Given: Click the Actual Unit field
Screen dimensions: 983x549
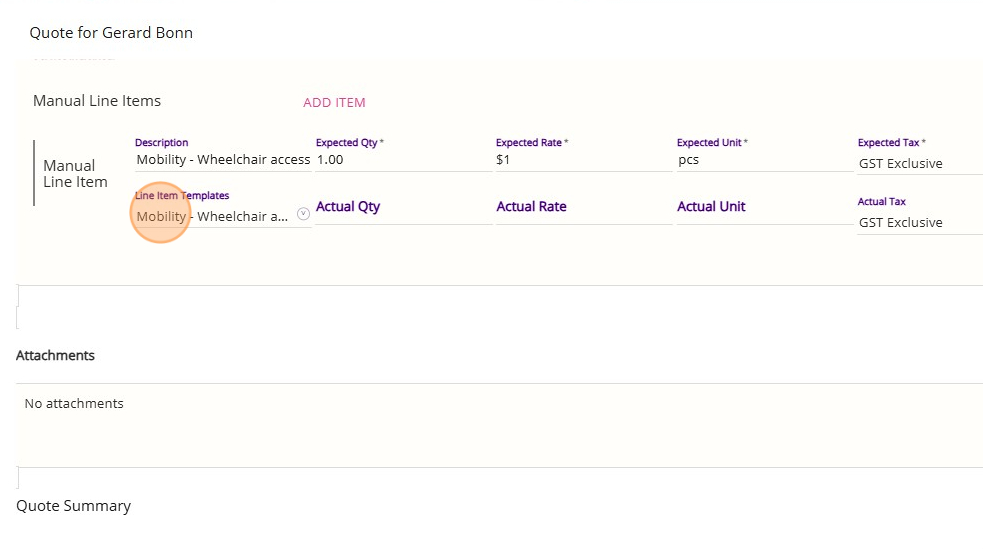Looking at the screenshot, I should click(x=764, y=208).
